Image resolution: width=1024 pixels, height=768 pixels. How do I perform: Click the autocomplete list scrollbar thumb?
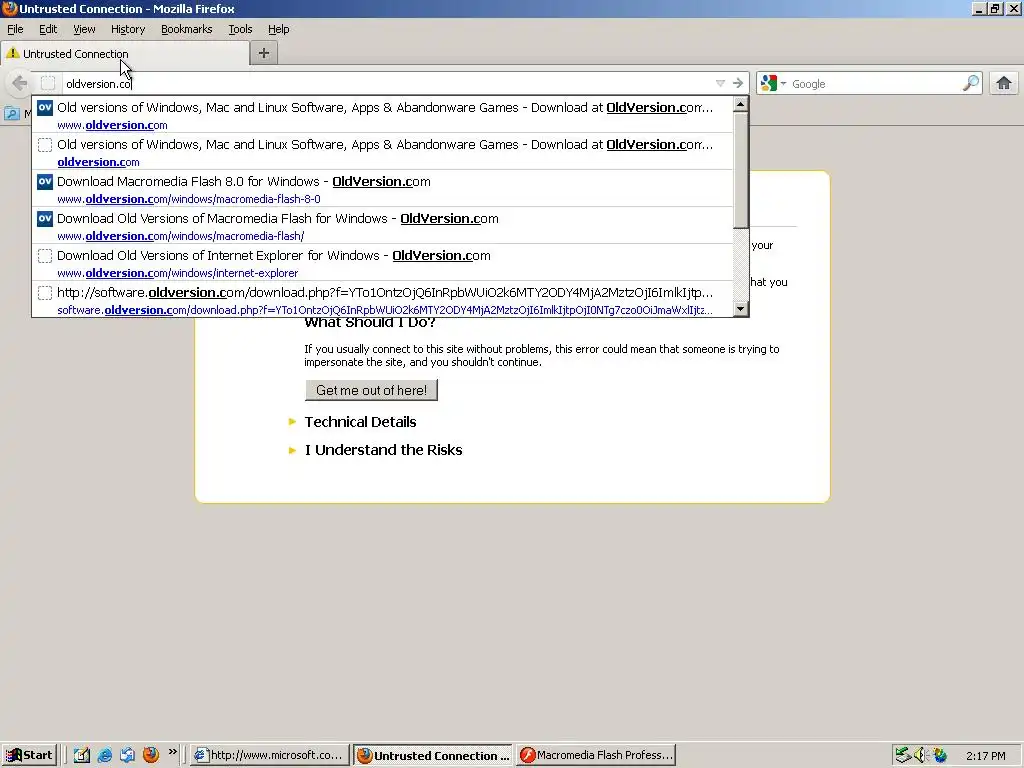click(x=740, y=170)
